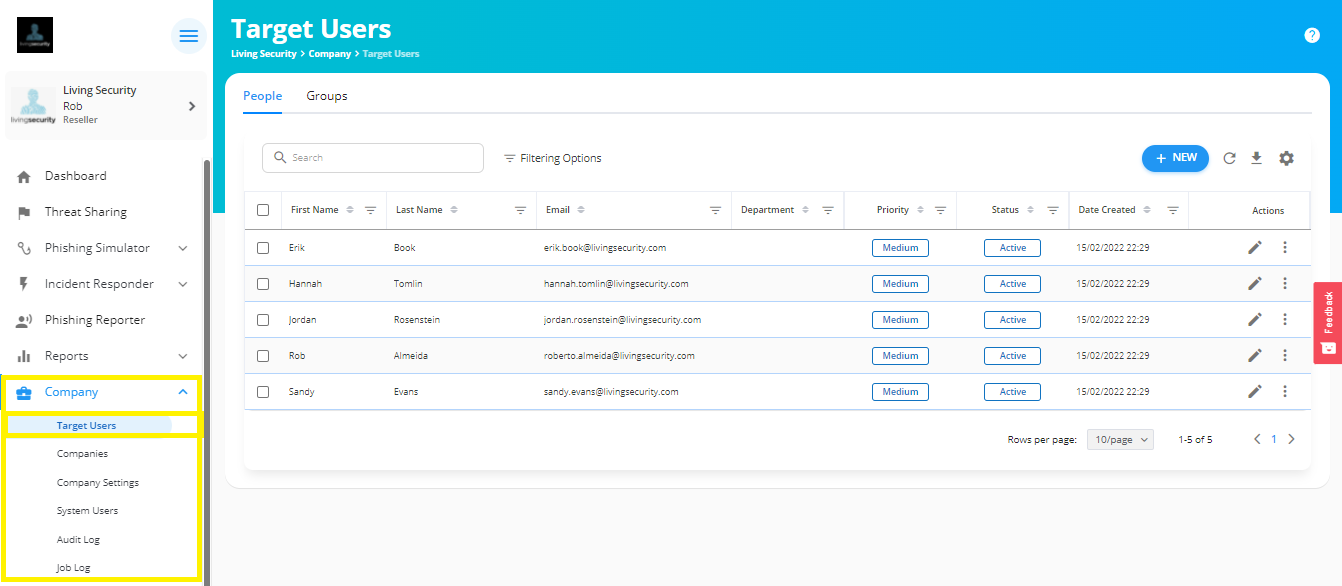Open more actions for Hannah Tomlin
Image resolution: width=1342 pixels, height=586 pixels.
tap(1285, 284)
